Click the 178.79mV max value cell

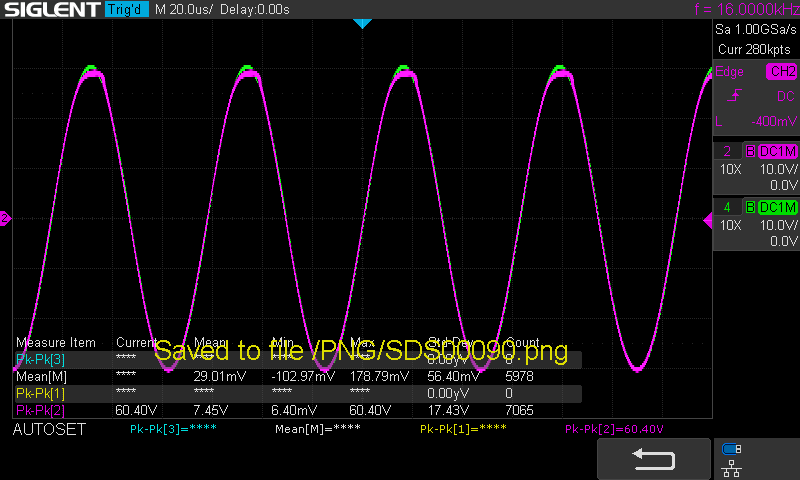[x=379, y=376]
